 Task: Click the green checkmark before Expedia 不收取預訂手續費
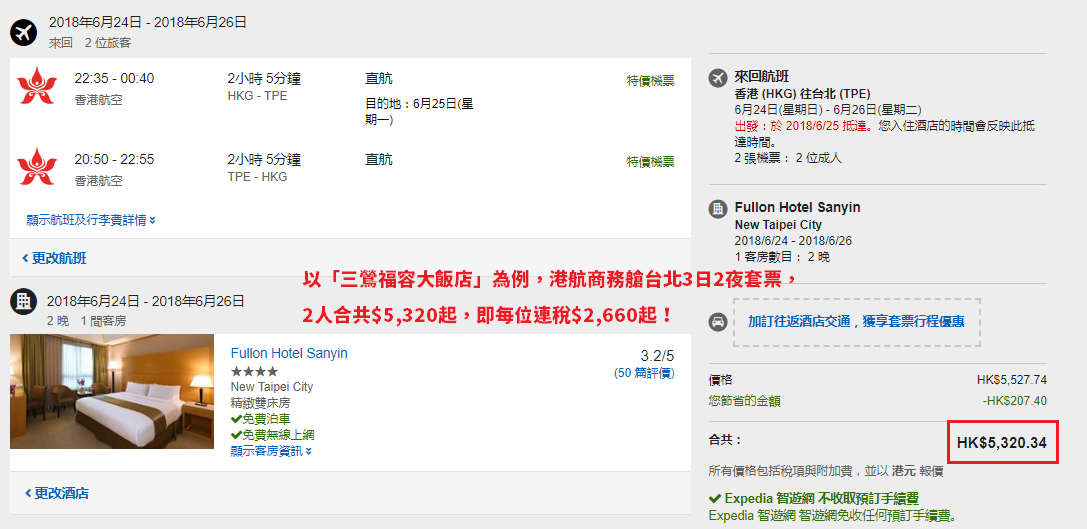[715, 498]
